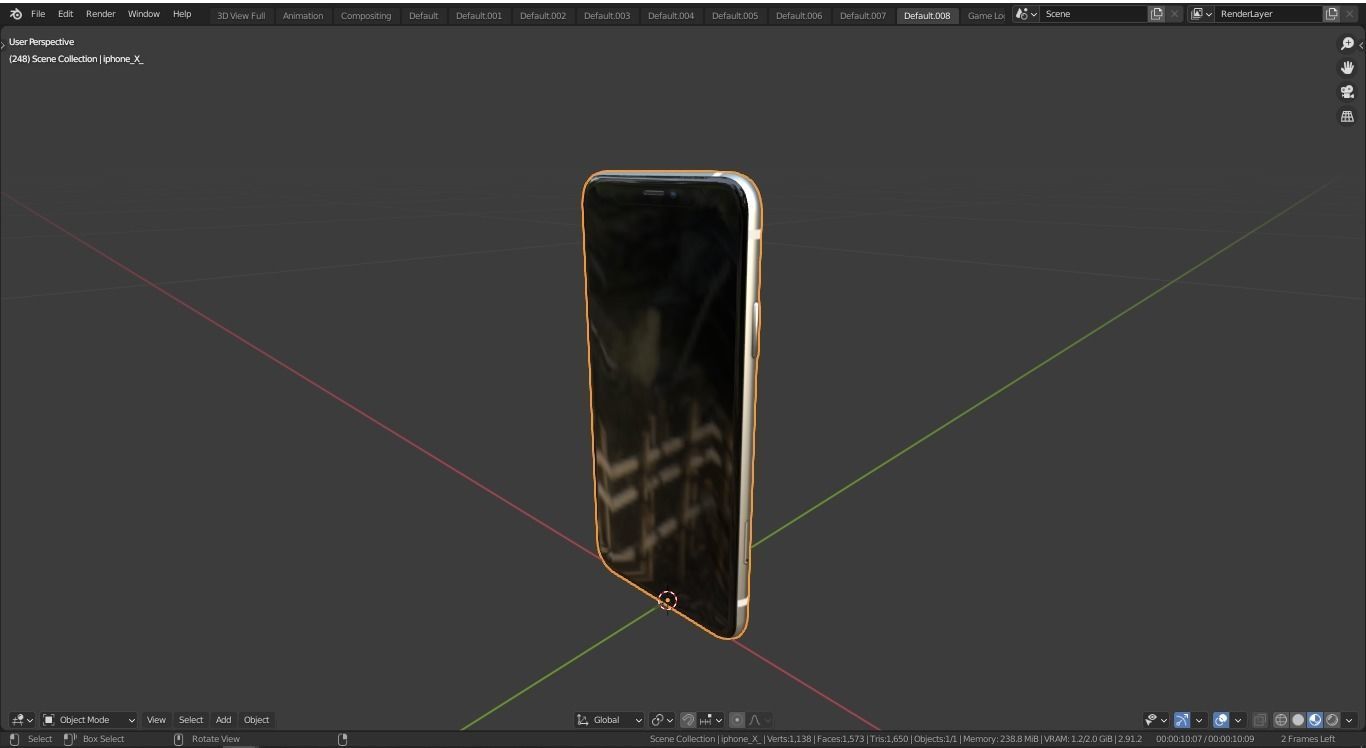Open the Add menu in viewport header
This screenshot has width=1366, height=748.
(x=223, y=720)
